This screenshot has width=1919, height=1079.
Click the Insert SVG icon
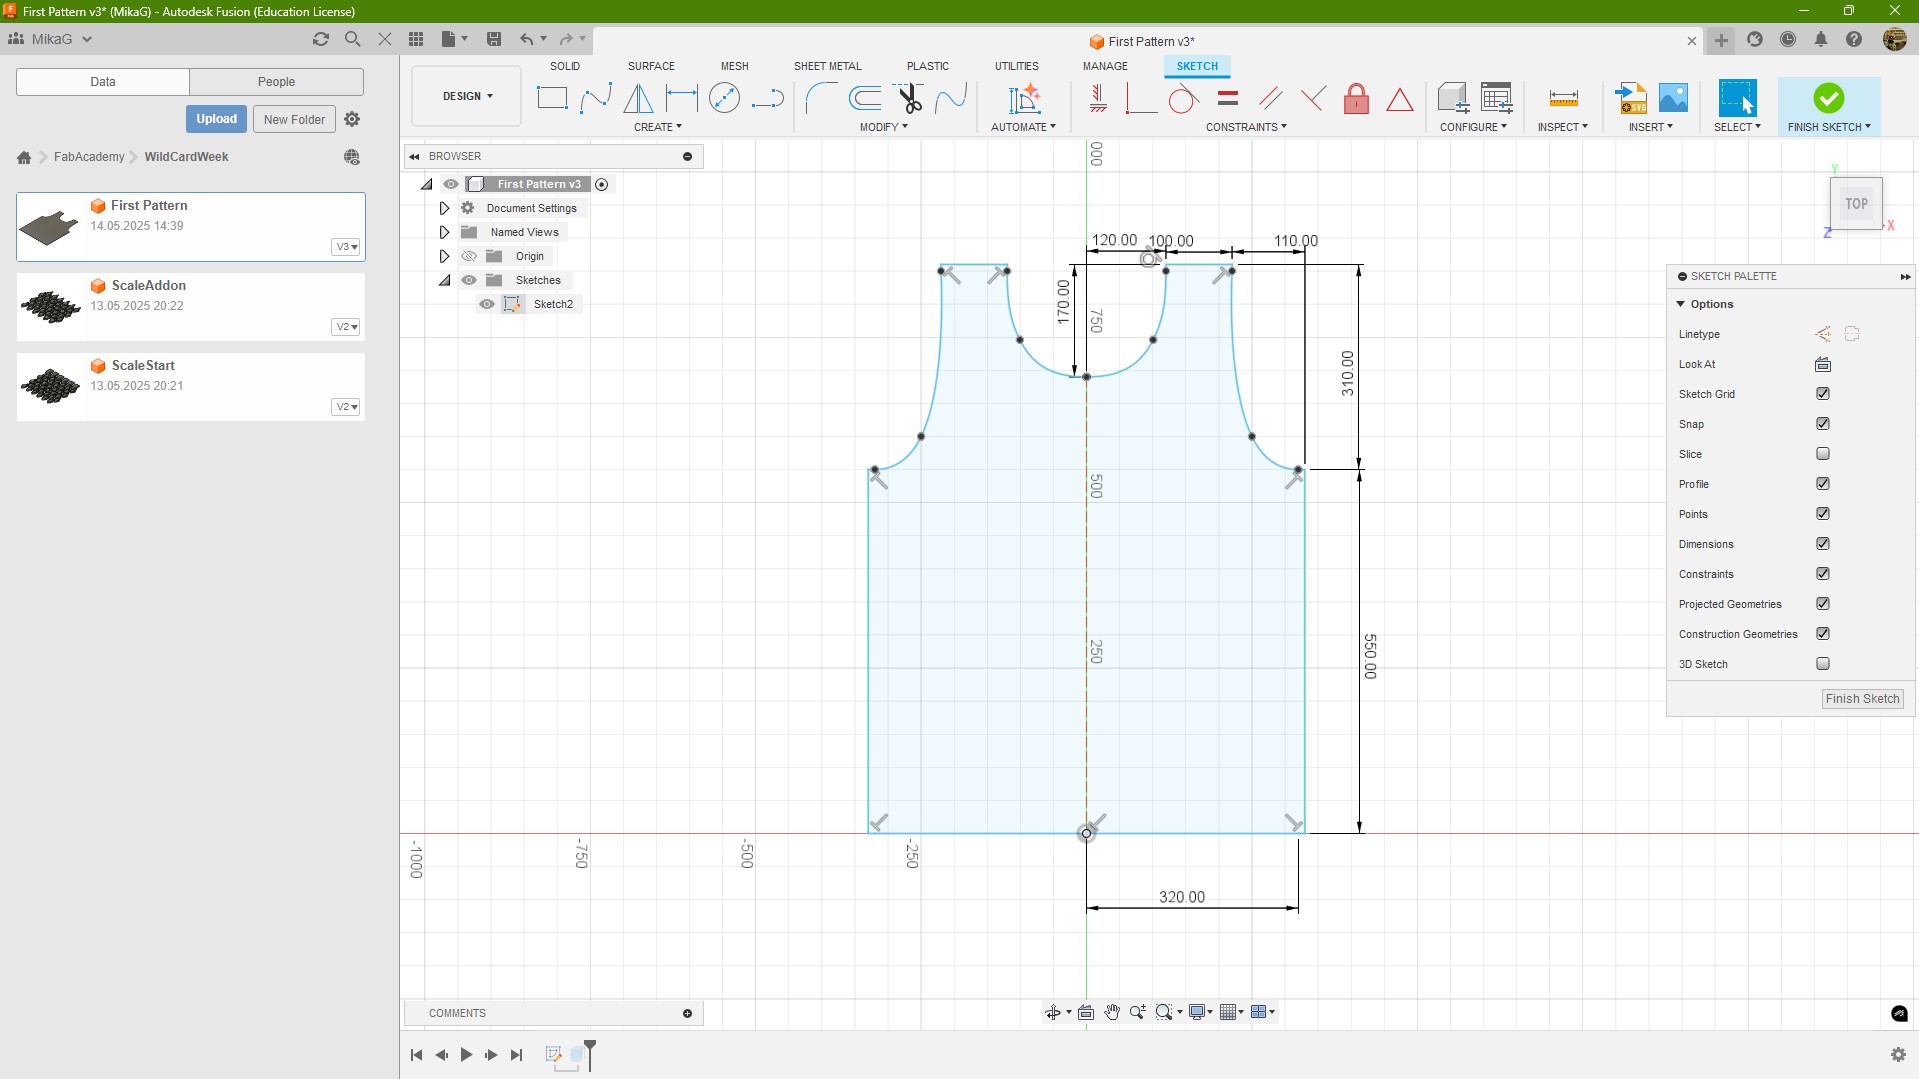(1631, 98)
